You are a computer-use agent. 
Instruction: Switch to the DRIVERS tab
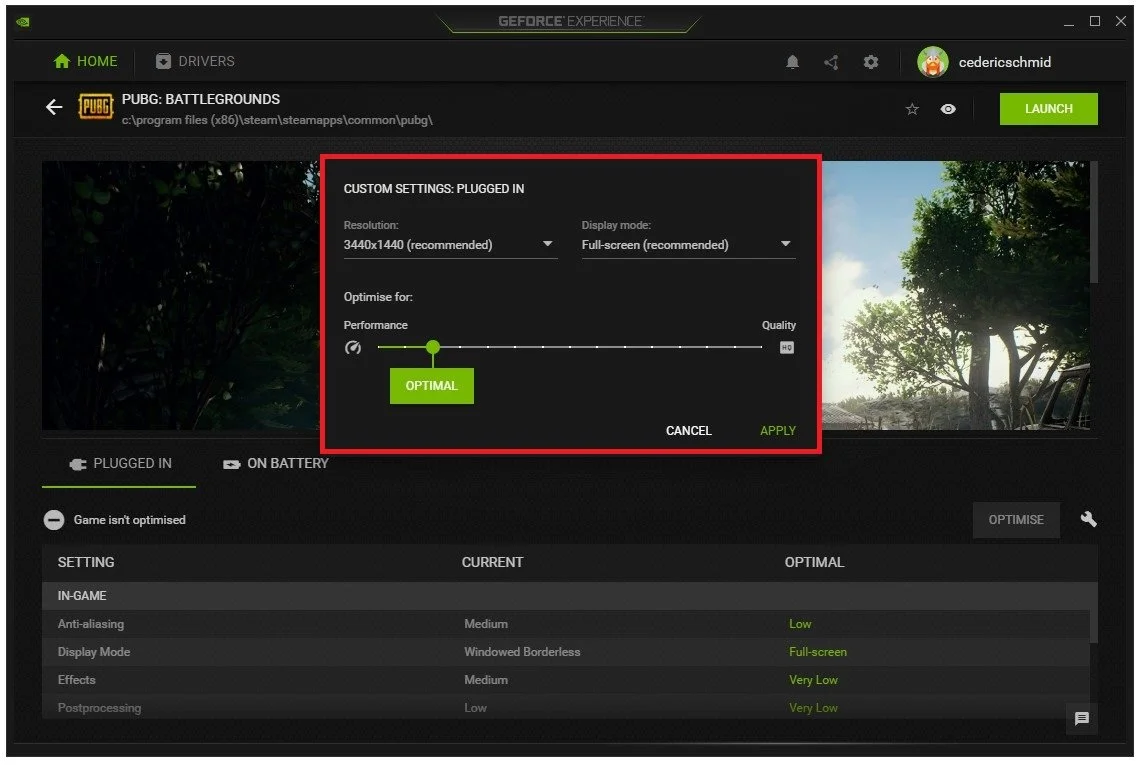tap(195, 61)
